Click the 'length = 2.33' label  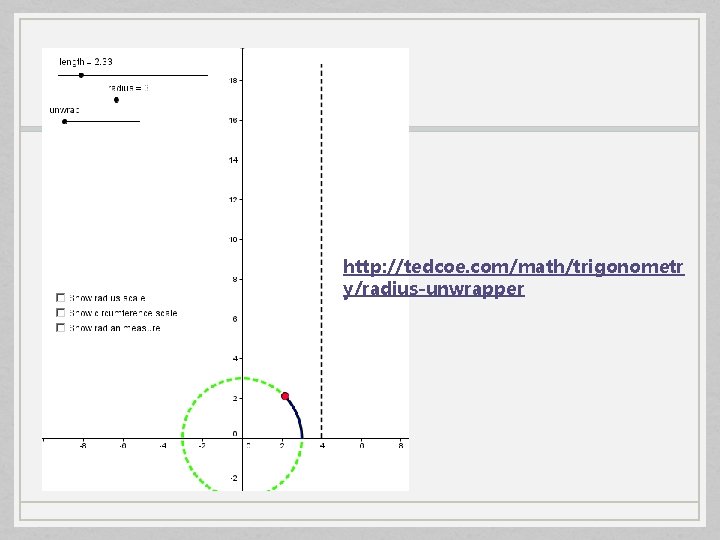(x=86, y=62)
